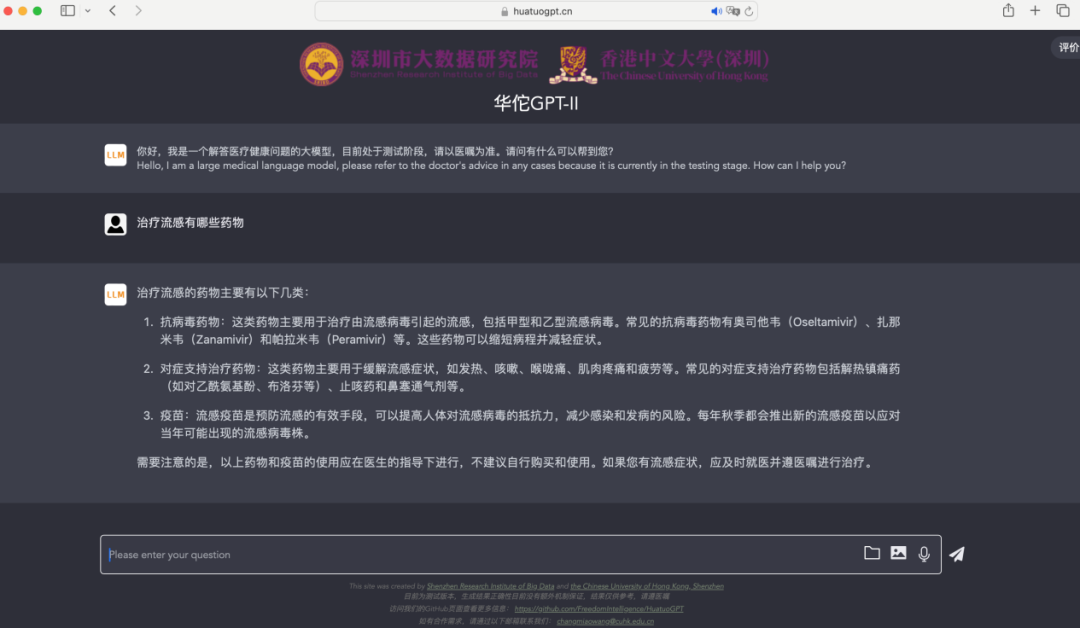Send the question with the paper plane icon
Viewport: 1080px width, 628px height.
[x=957, y=554]
